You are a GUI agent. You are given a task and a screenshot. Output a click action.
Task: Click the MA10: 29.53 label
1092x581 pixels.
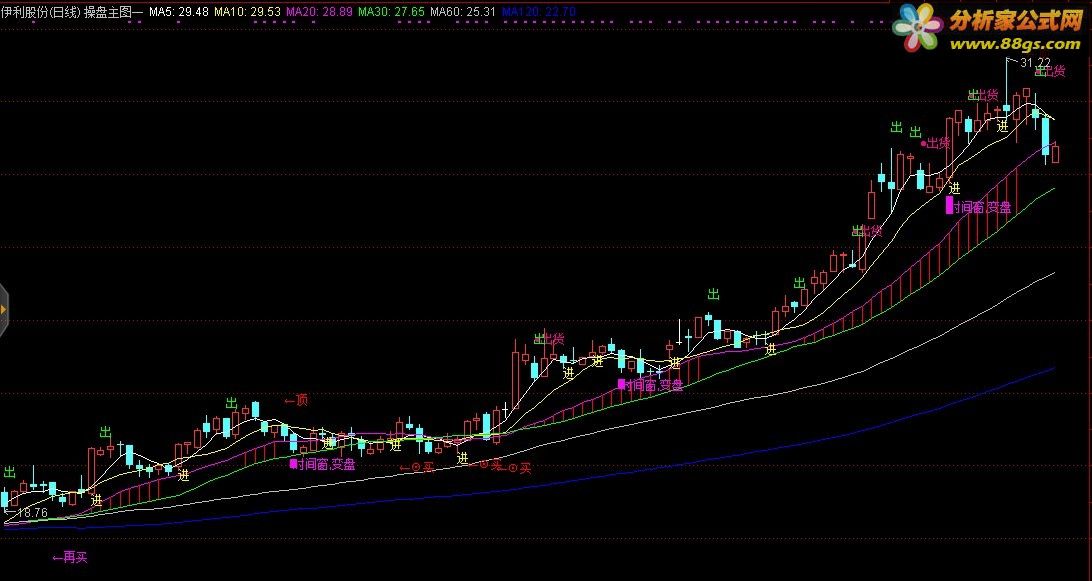coord(247,12)
